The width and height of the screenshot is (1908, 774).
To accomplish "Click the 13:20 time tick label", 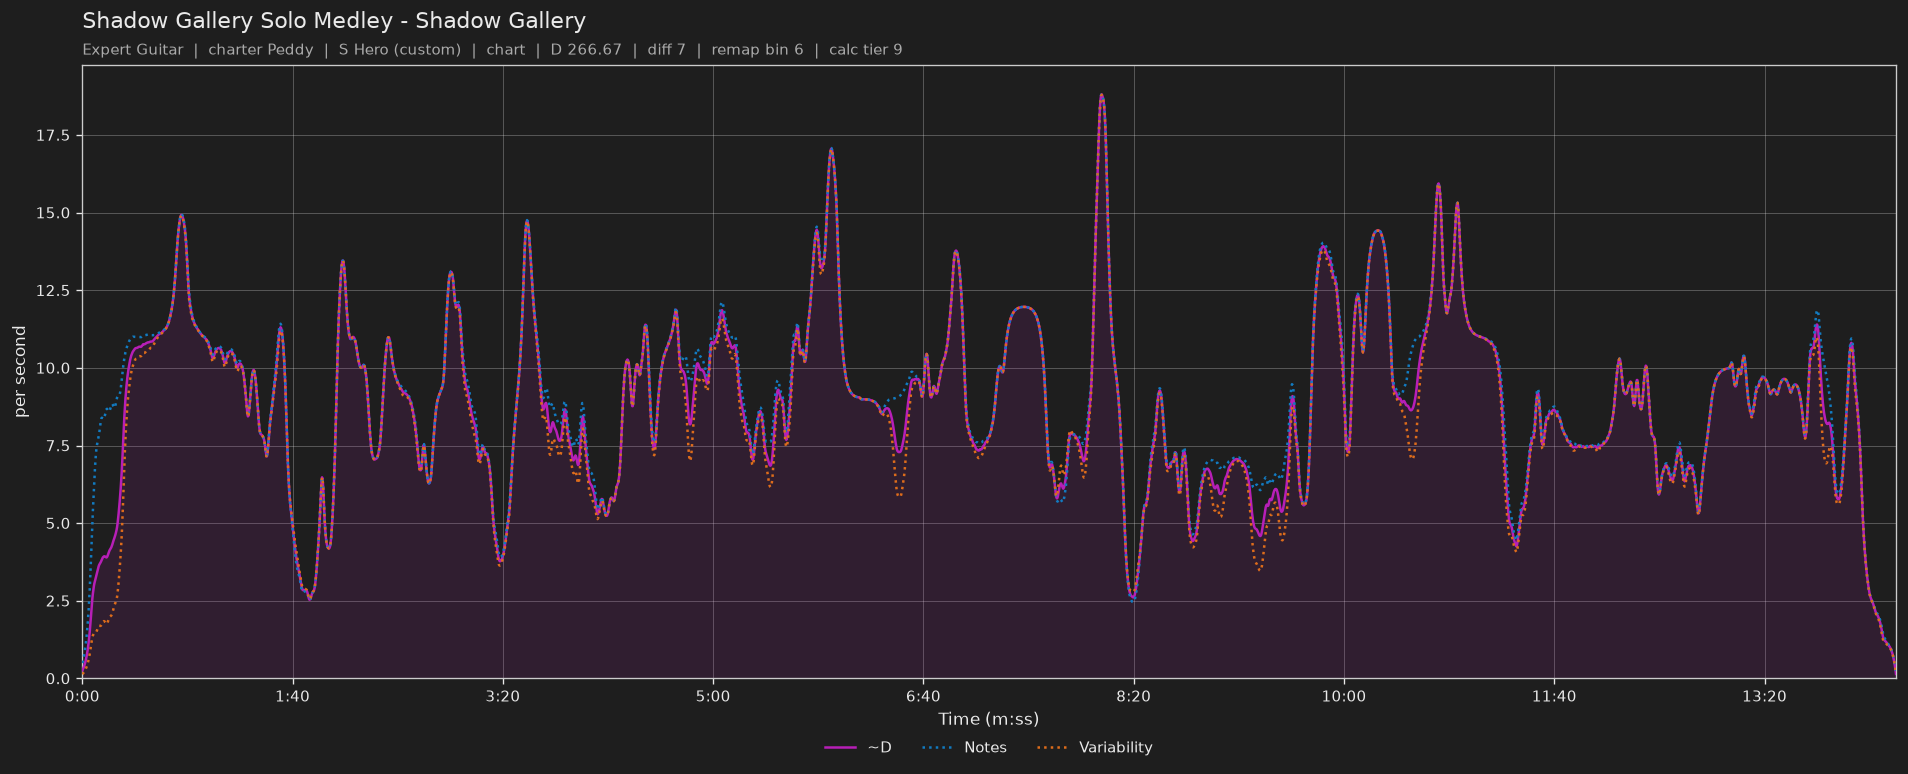I will tap(1764, 696).
